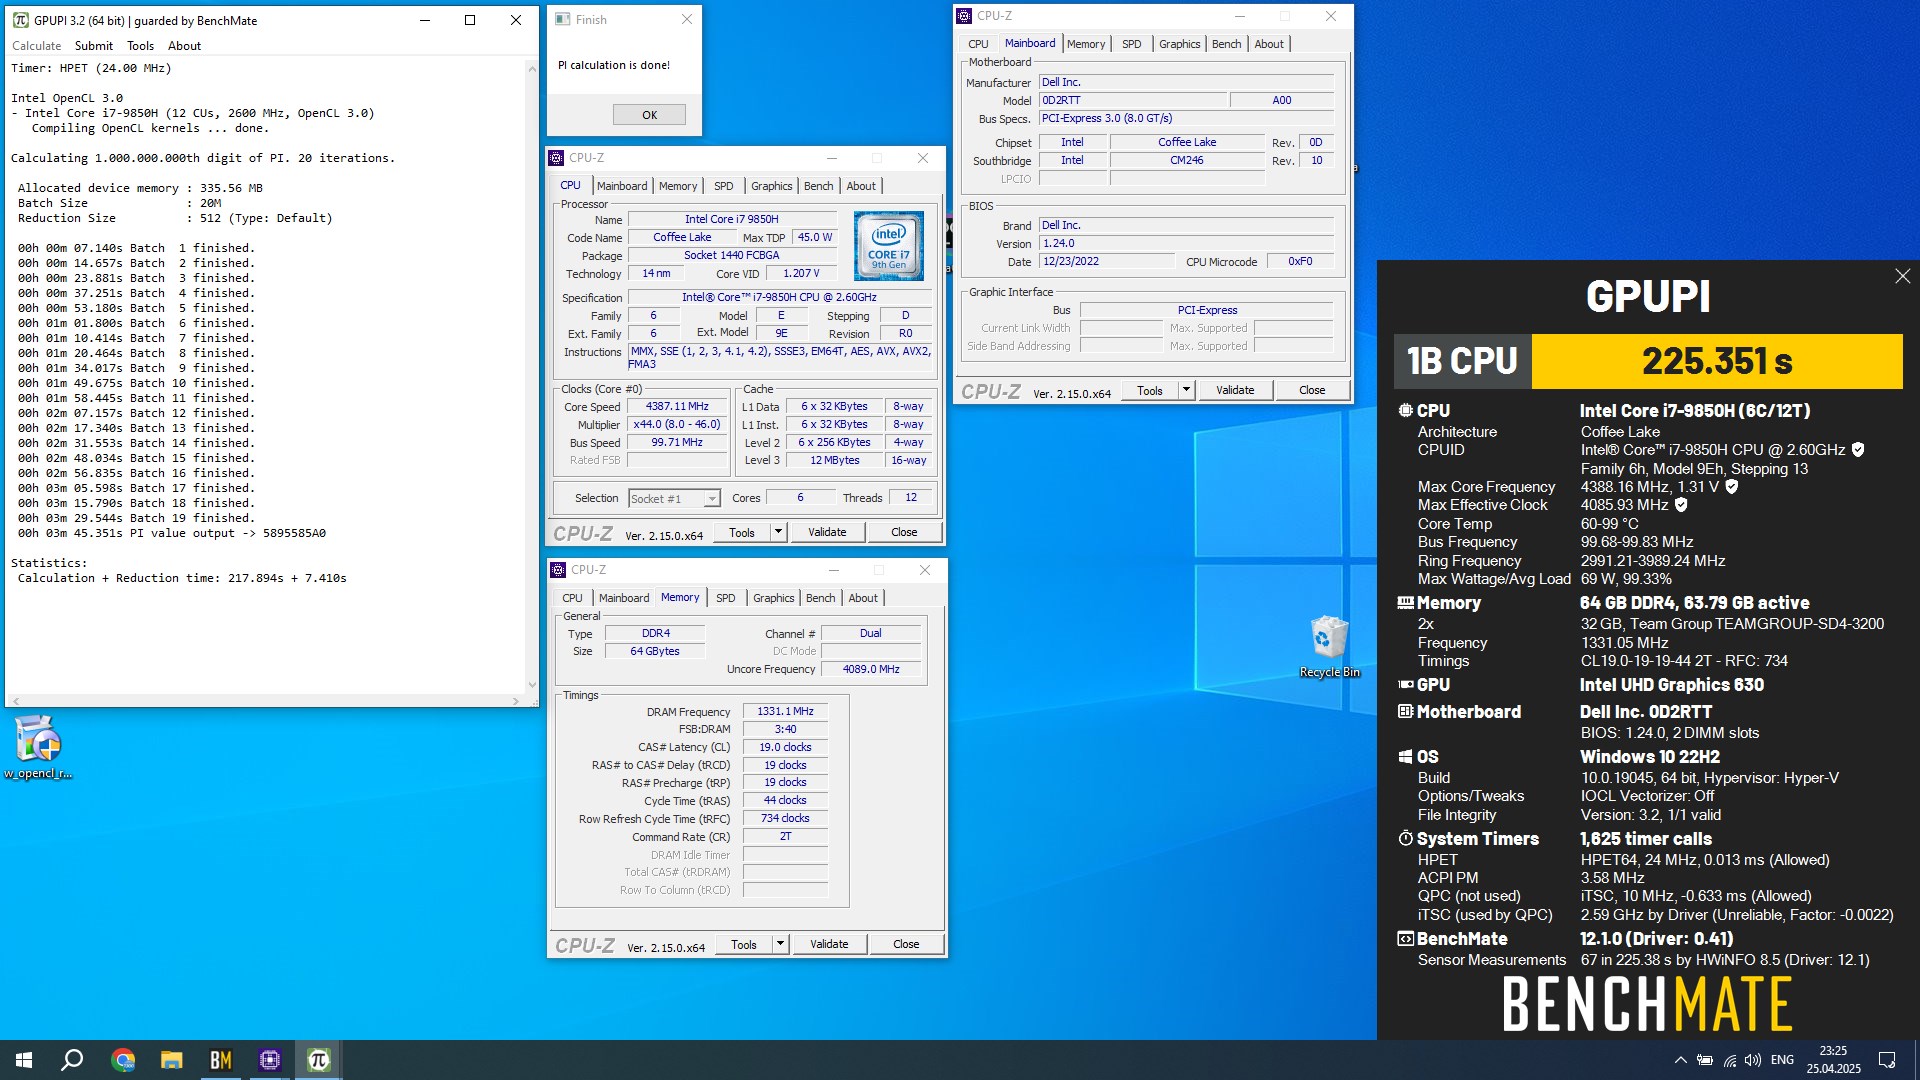The height and width of the screenshot is (1080, 1920).
Task: Click ENG language indicator in tray
Action: click(x=1782, y=1060)
